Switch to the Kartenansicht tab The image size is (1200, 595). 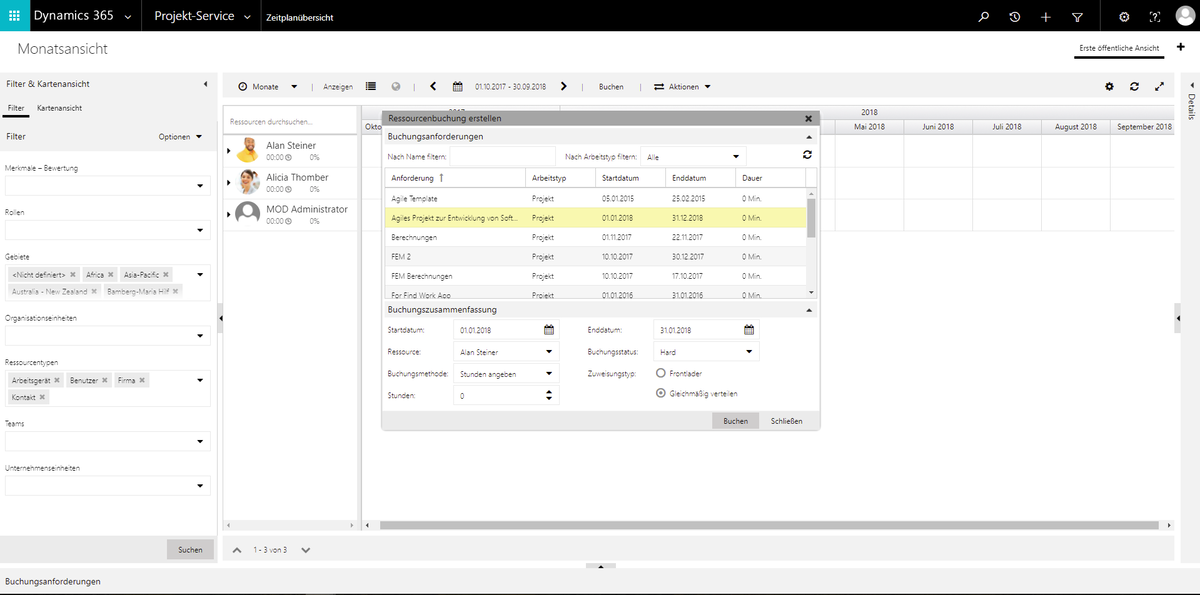(x=59, y=108)
